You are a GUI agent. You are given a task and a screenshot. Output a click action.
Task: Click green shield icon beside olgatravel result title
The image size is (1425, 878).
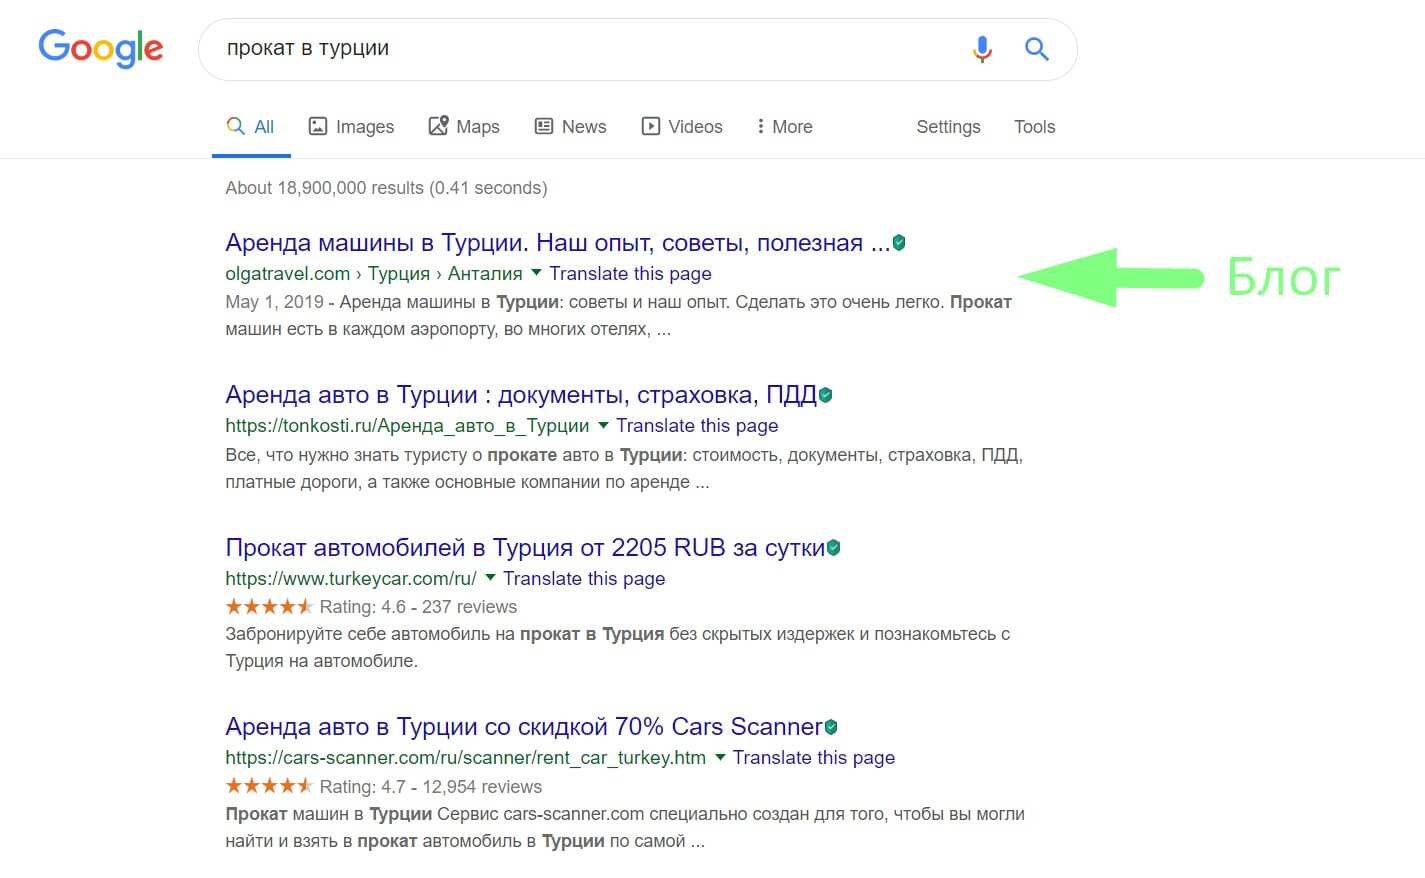coord(899,242)
